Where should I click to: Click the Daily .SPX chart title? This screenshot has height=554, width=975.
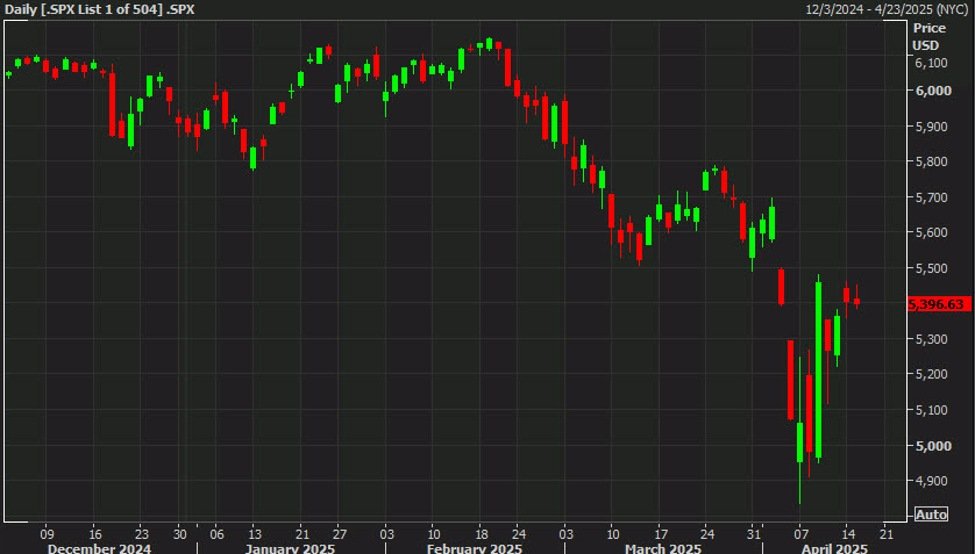tap(98, 9)
